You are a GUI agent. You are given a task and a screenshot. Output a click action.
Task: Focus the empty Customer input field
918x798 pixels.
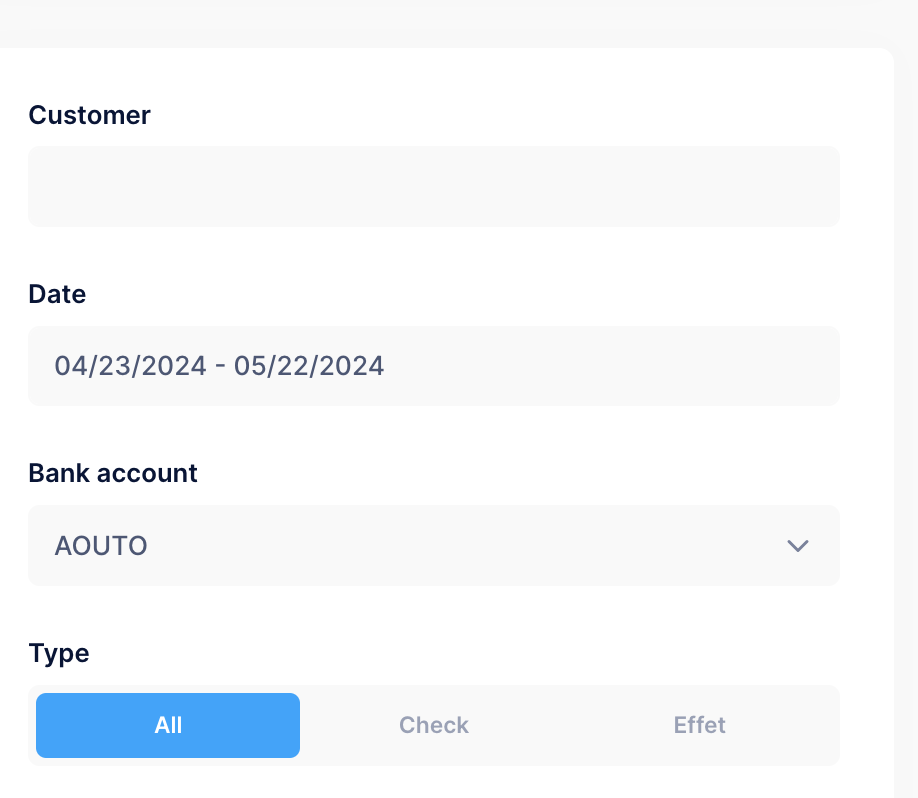pos(434,187)
